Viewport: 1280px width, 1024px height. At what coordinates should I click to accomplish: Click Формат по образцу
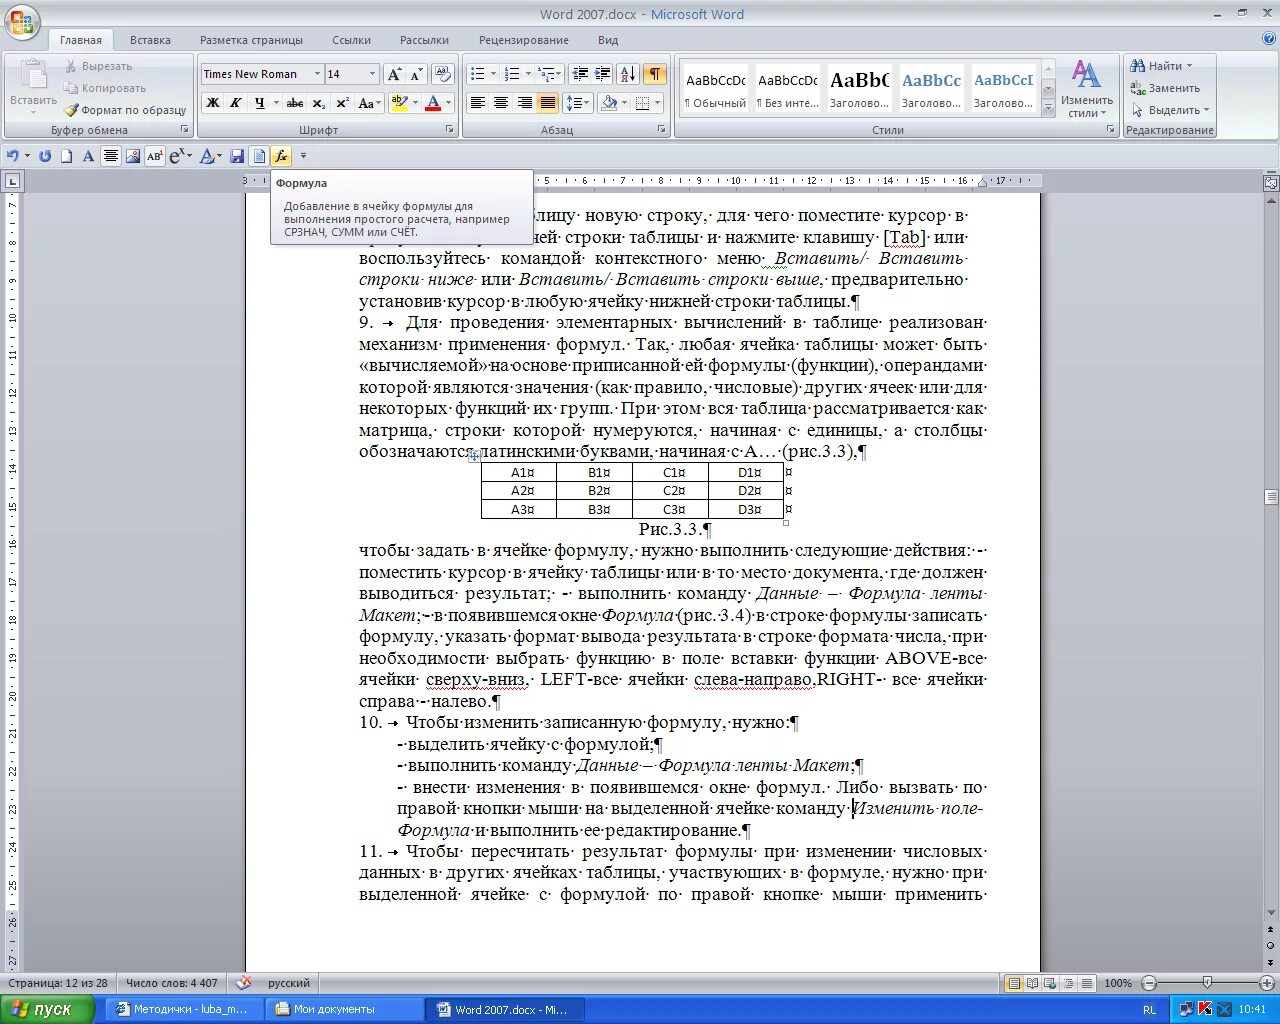[125, 110]
